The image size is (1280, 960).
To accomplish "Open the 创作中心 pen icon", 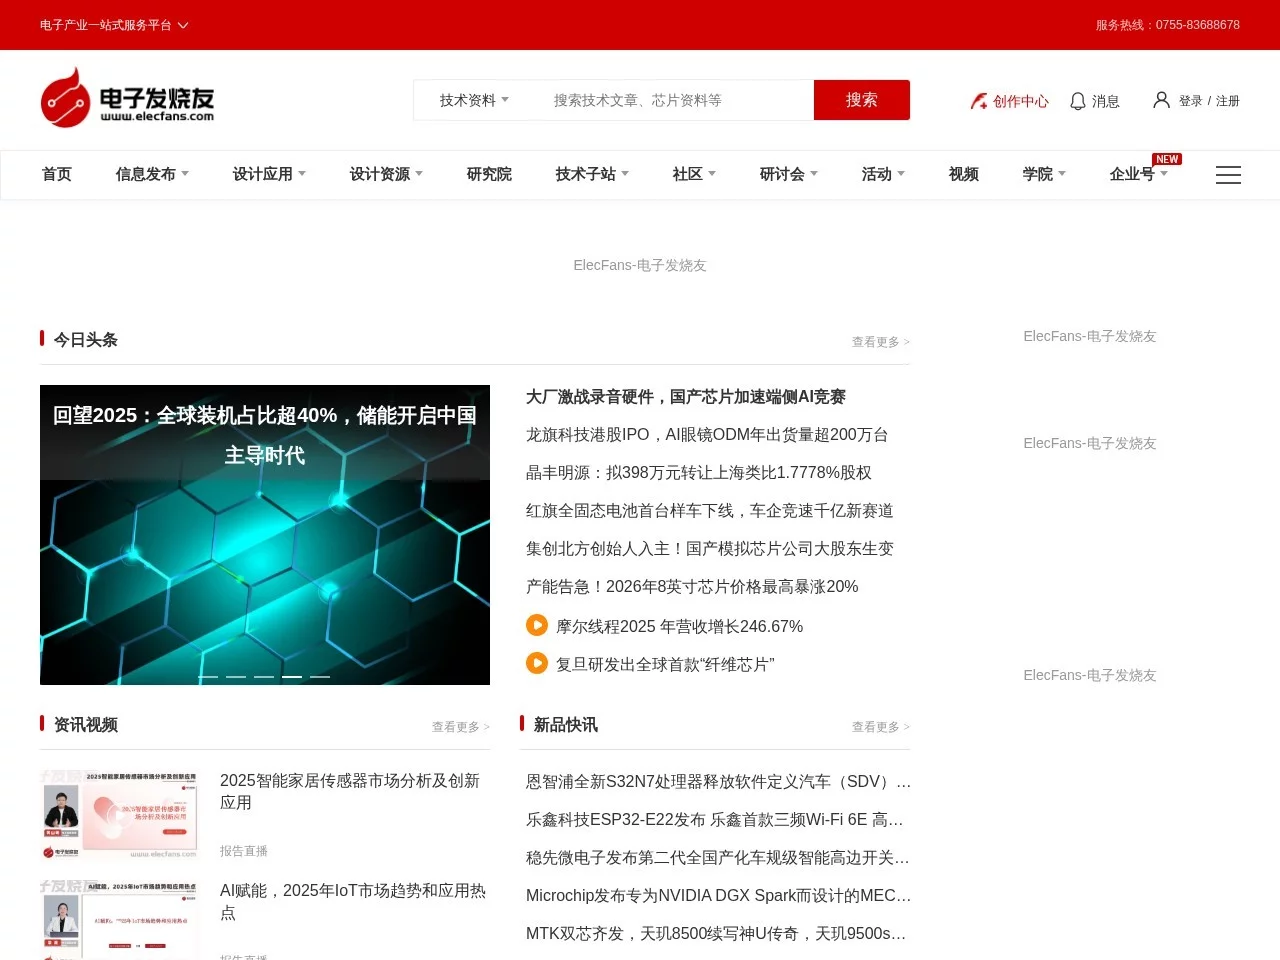I will pyautogui.click(x=977, y=100).
